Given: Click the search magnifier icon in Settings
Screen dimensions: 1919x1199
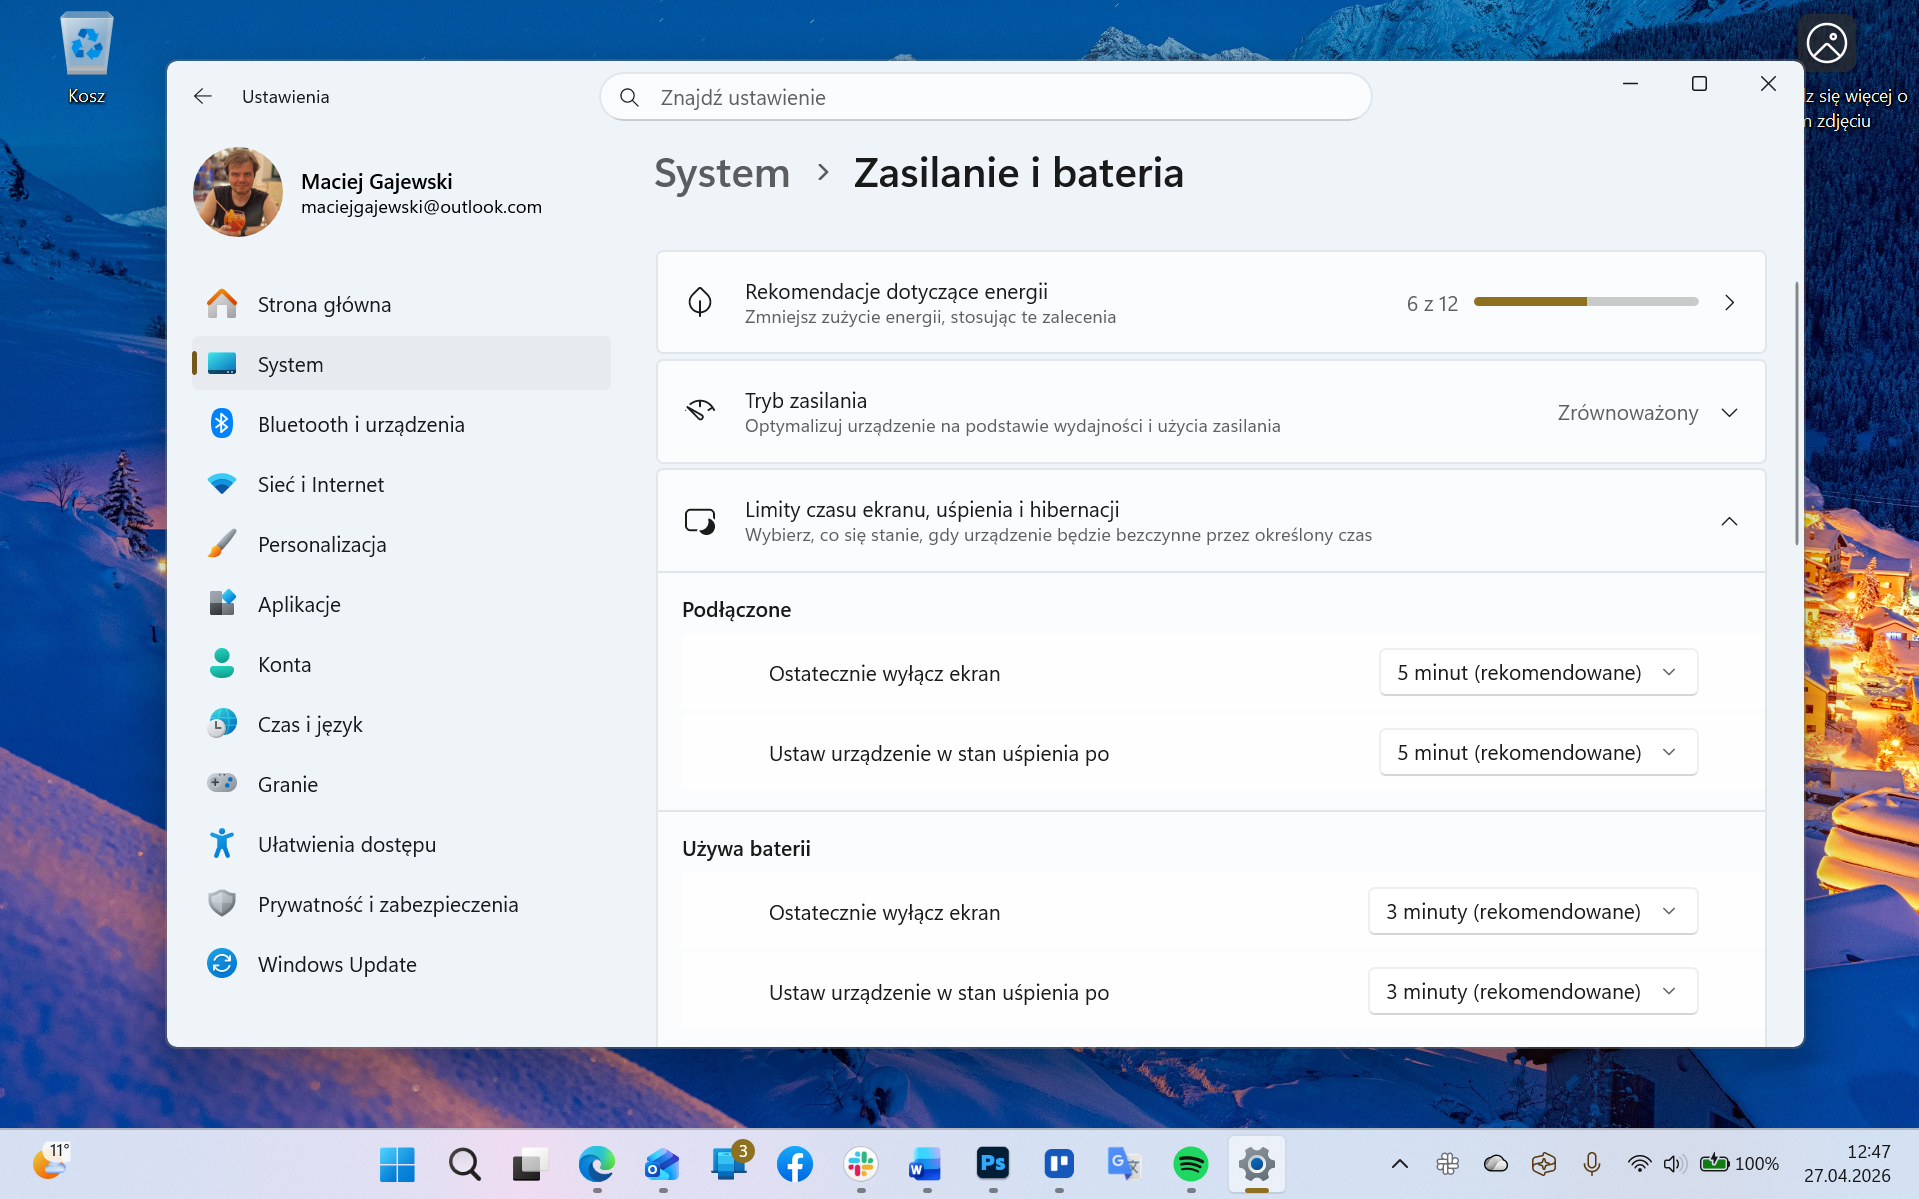Looking at the screenshot, I should [629, 97].
